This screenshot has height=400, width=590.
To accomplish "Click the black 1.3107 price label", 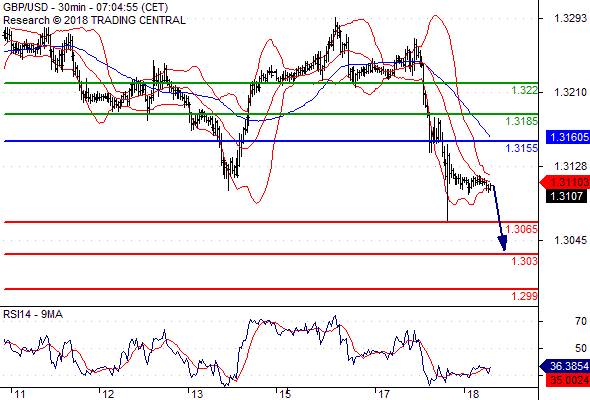I will [x=566, y=196].
